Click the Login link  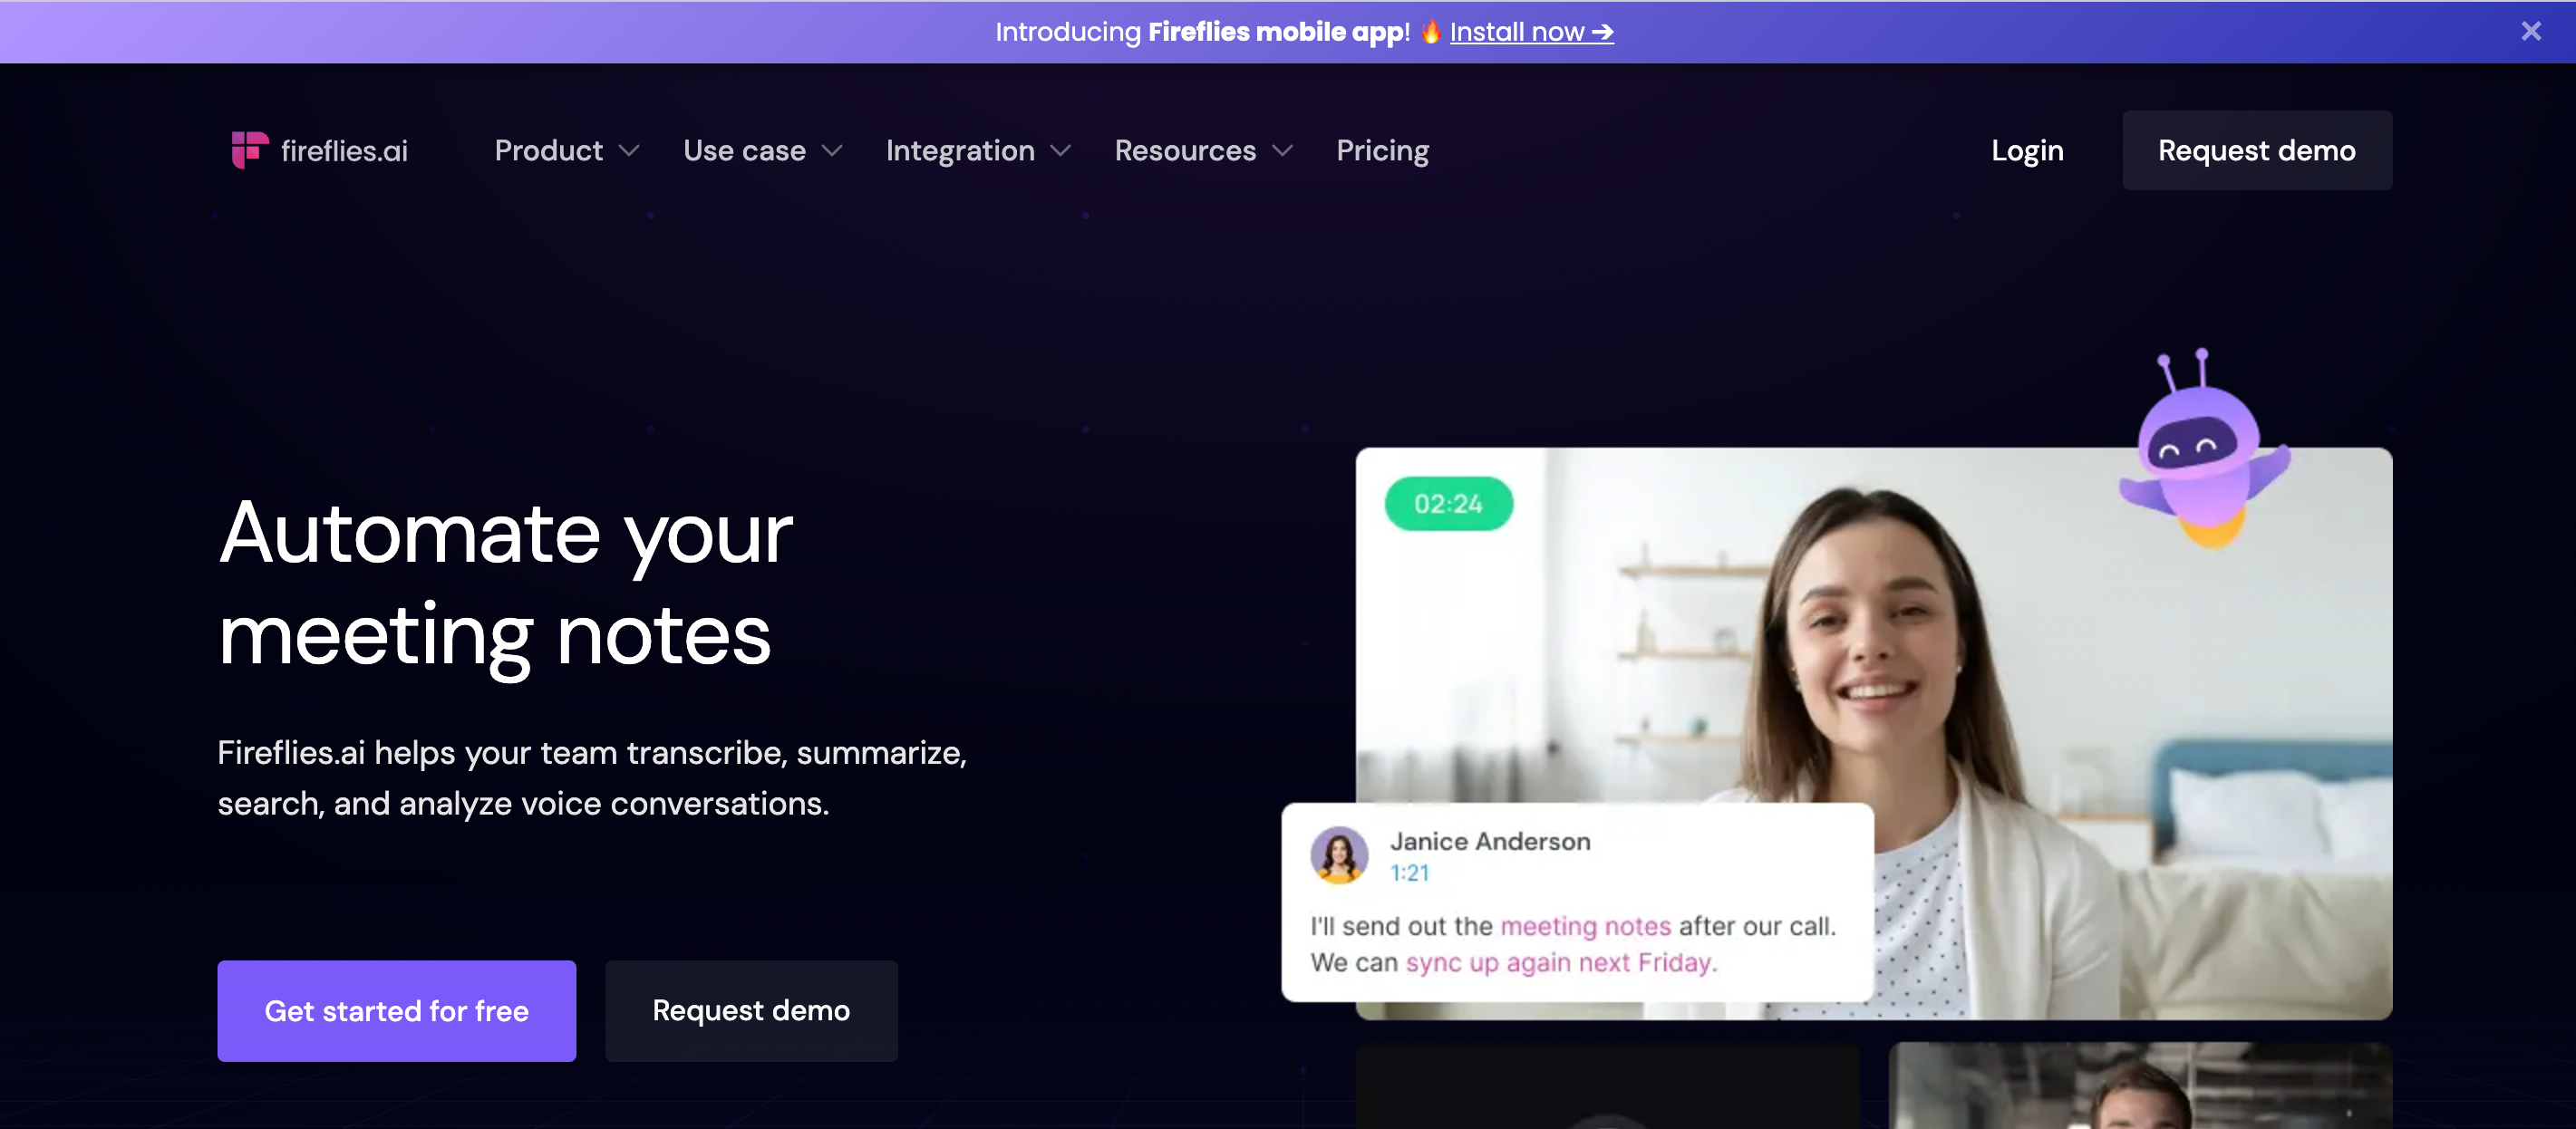pos(2026,151)
